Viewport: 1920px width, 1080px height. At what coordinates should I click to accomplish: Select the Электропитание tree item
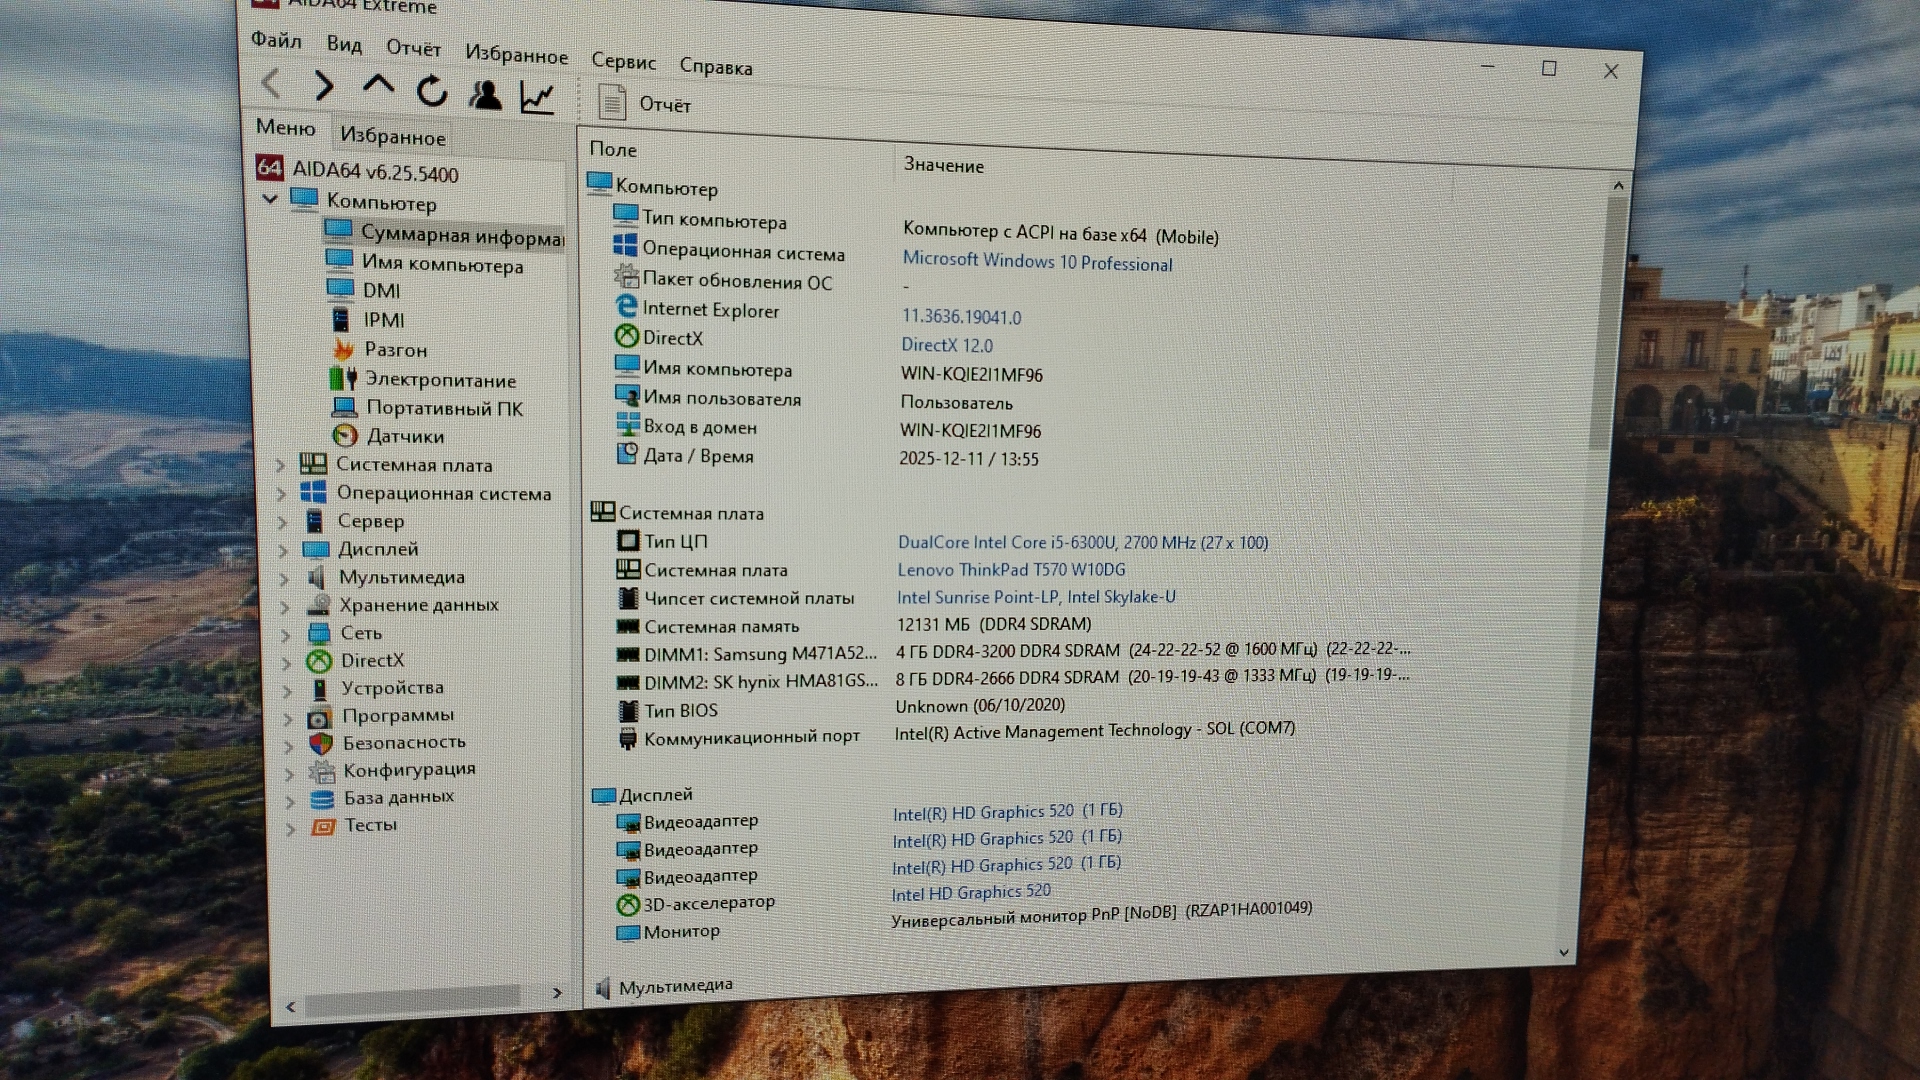[439, 380]
